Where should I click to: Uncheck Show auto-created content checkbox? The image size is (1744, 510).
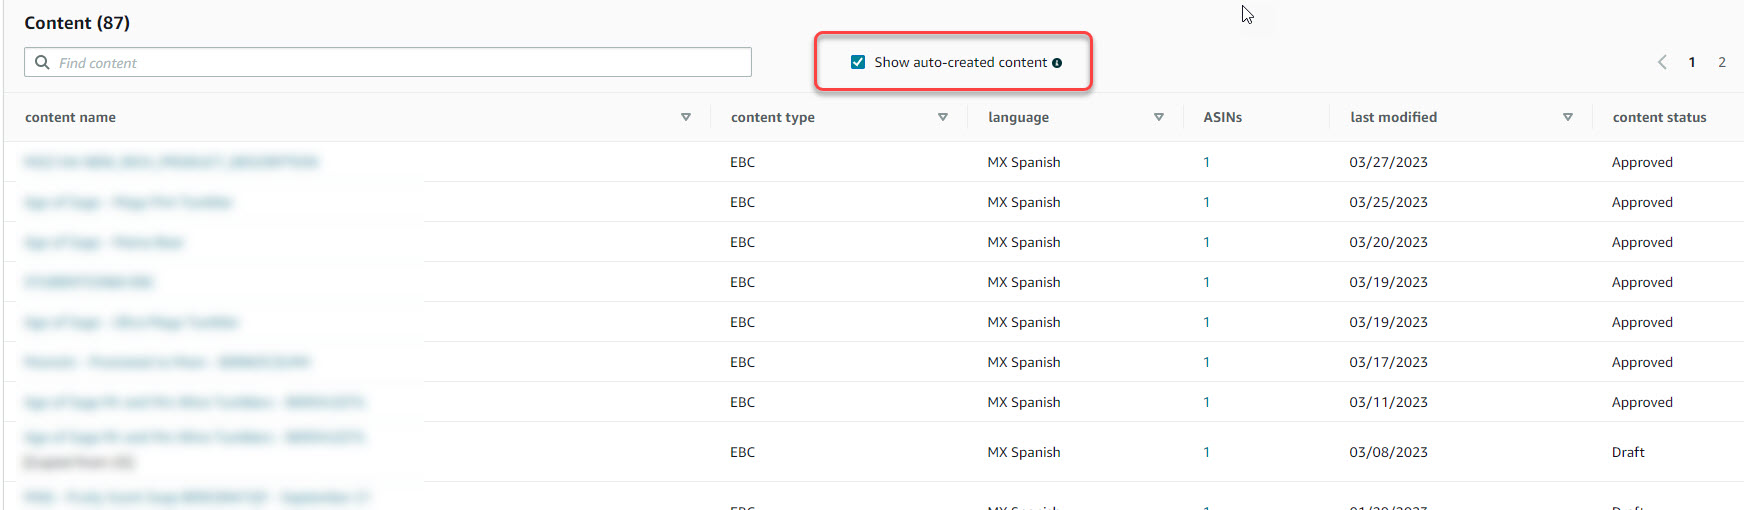(858, 62)
